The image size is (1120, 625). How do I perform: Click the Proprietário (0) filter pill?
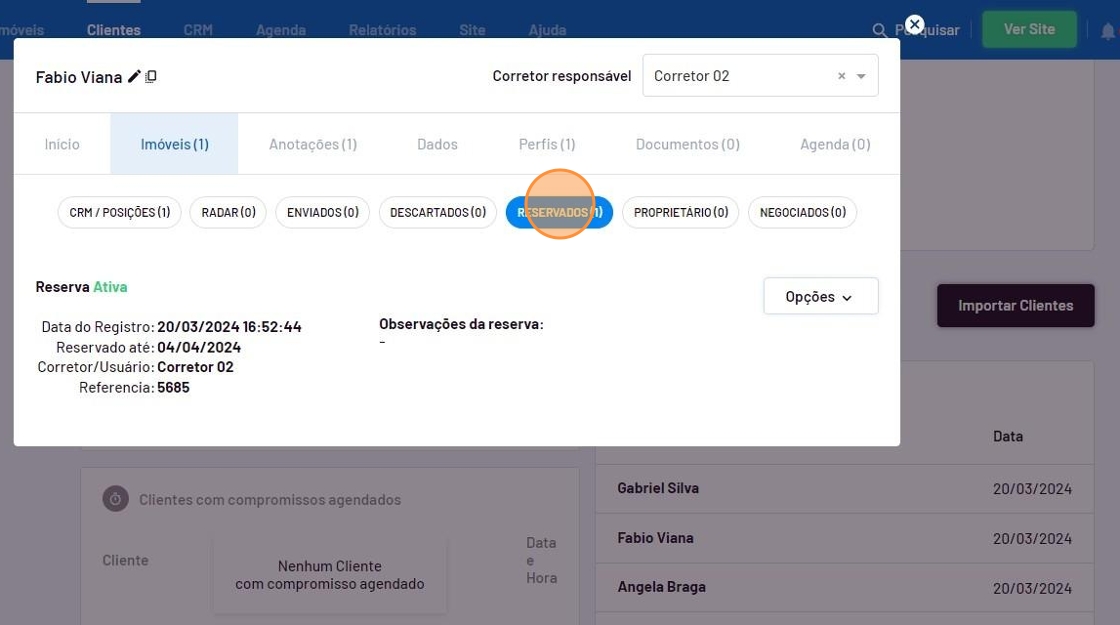point(680,212)
